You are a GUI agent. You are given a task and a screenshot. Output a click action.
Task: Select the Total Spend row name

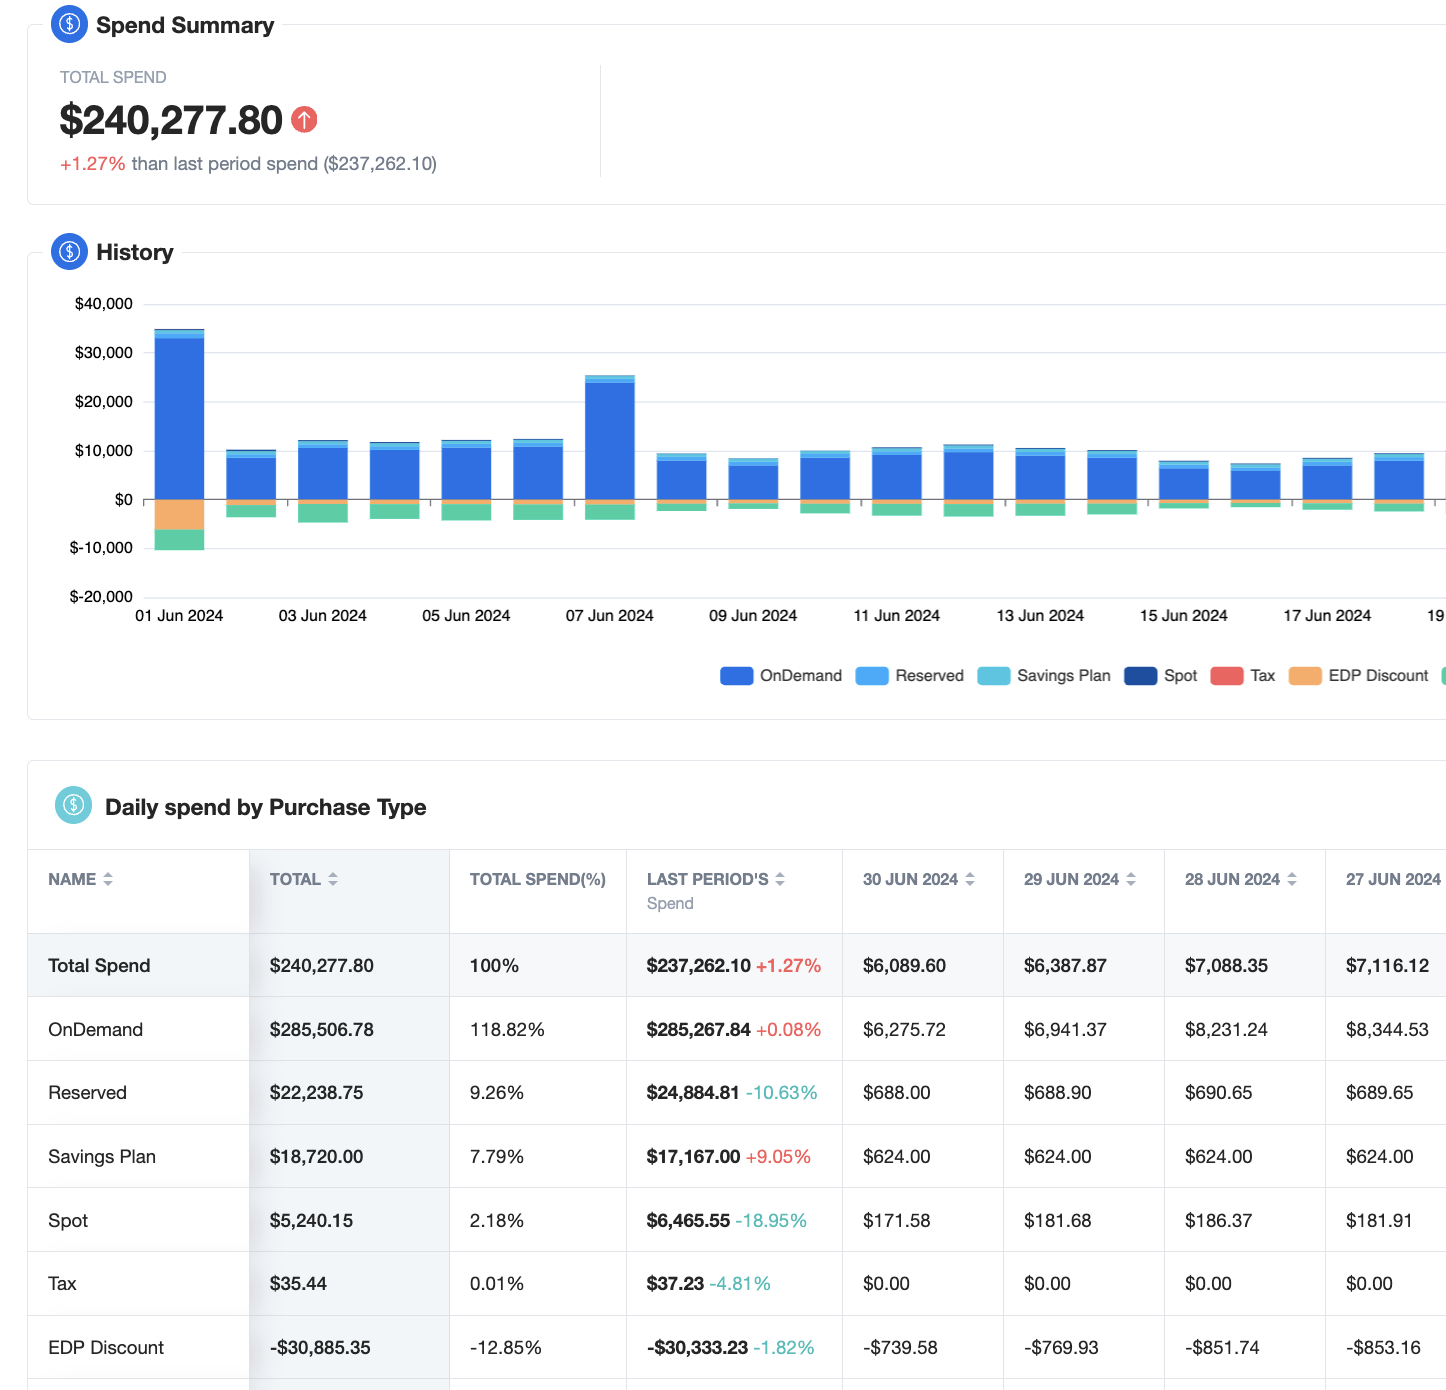tap(99, 966)
